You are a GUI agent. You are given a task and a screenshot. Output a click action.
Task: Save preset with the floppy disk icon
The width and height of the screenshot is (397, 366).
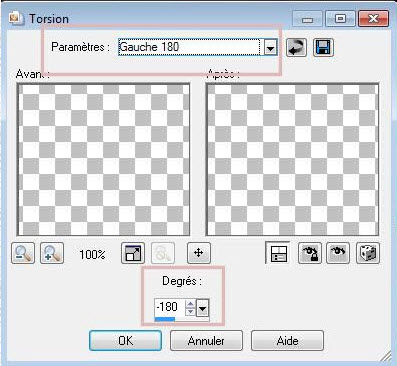click(x=323, y=47)
